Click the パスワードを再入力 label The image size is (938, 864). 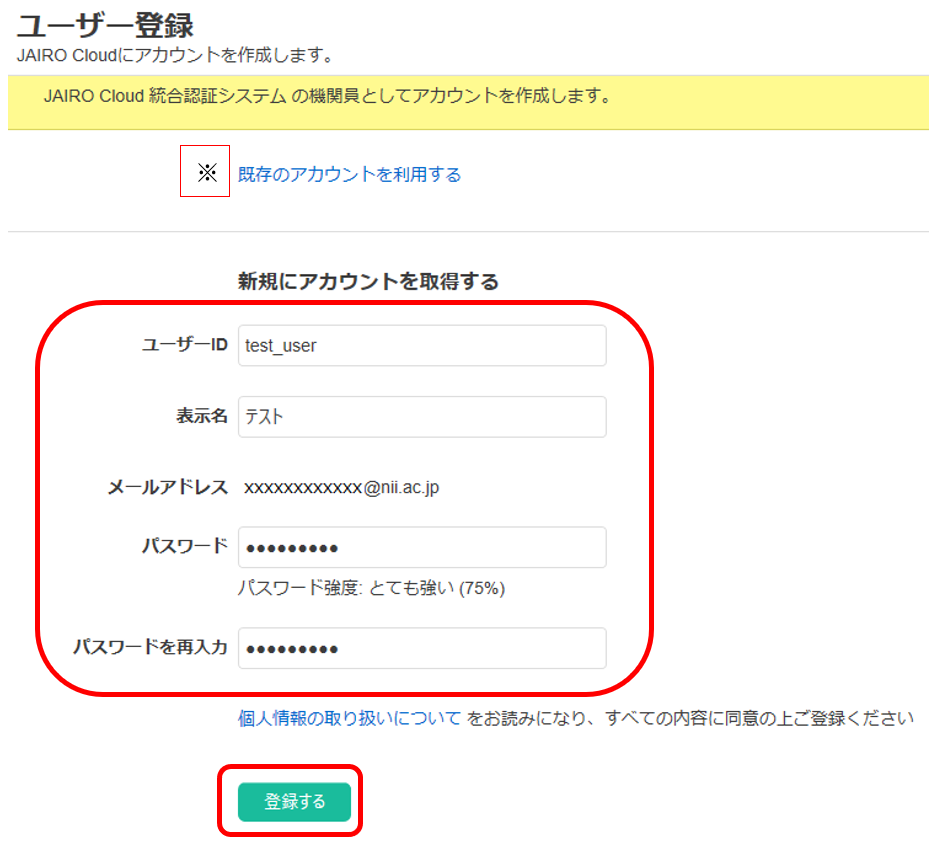(x=150, y=648)
